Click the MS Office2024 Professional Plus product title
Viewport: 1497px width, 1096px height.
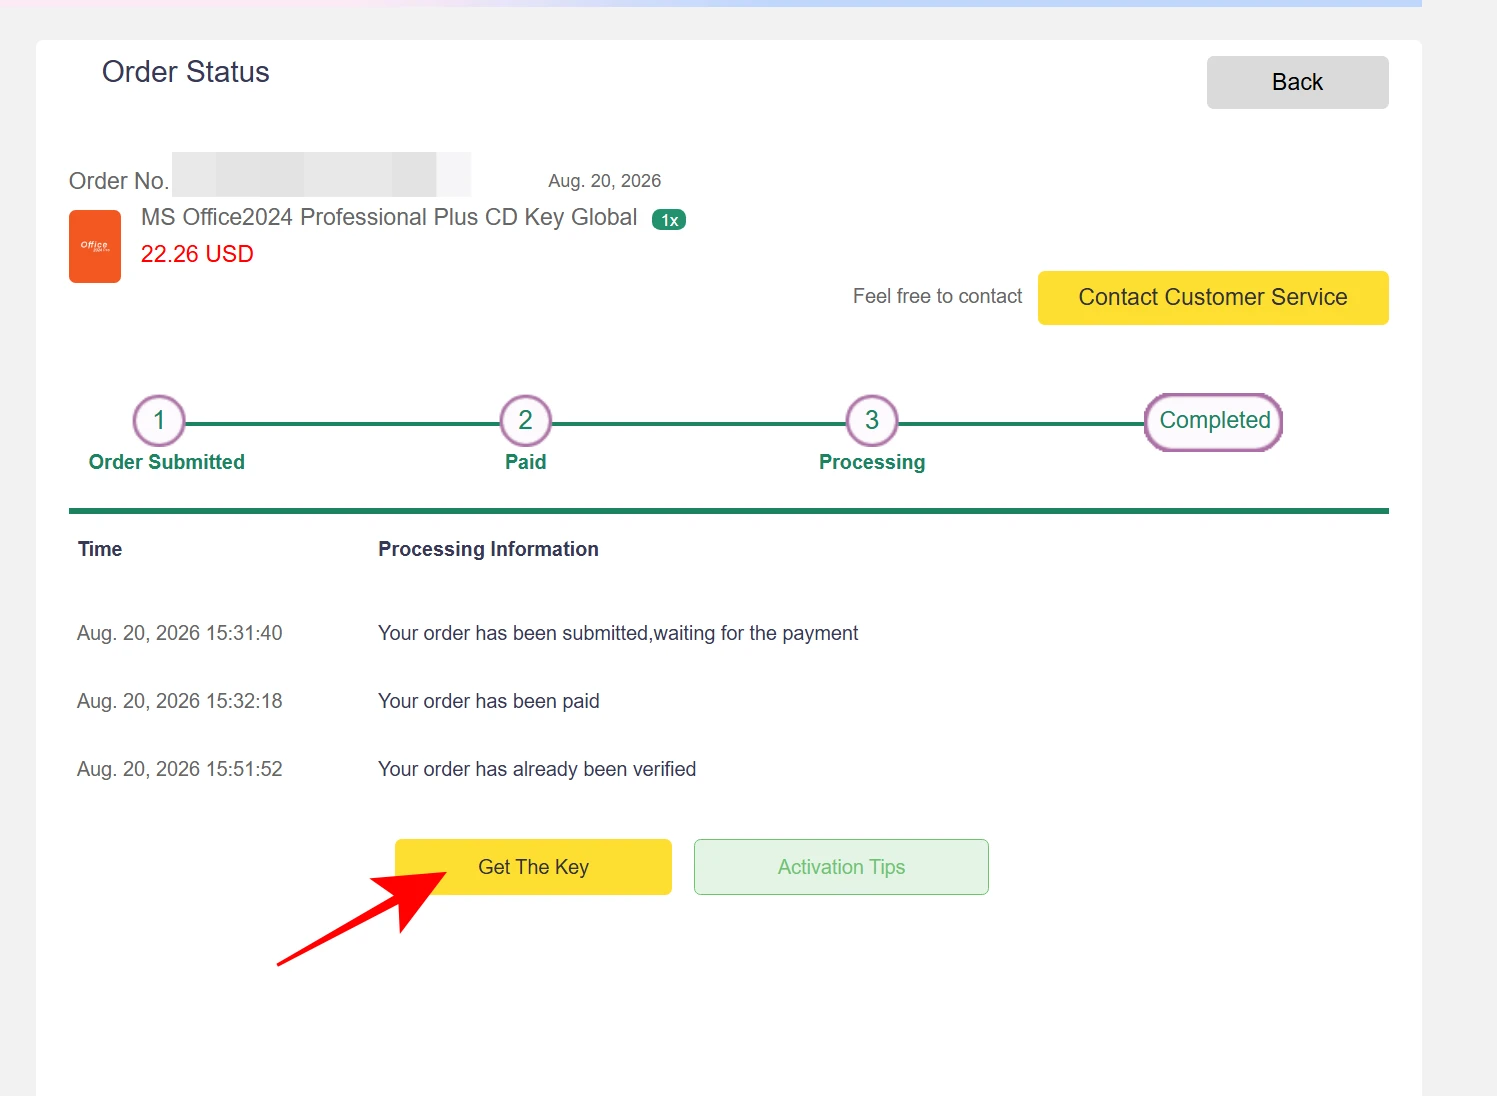[389, 217]
